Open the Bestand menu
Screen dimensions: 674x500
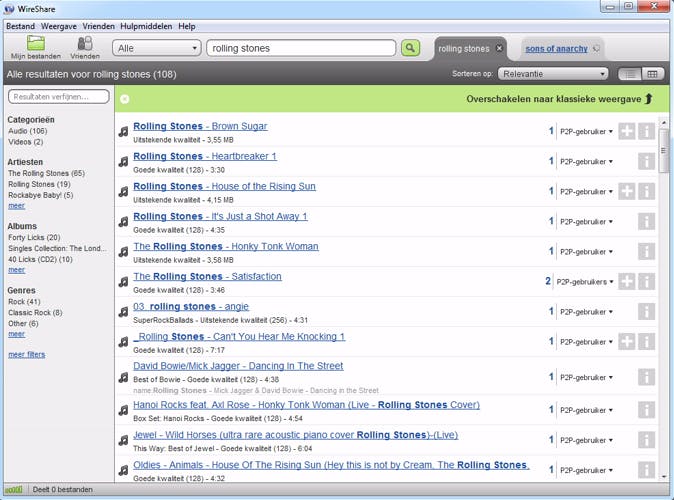coord(20,26)
